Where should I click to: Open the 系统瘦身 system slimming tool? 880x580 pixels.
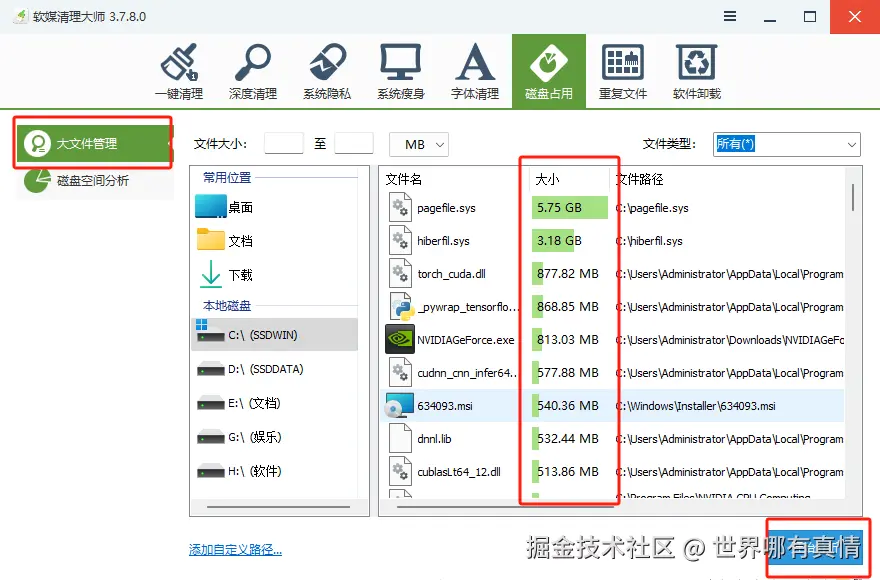[x=401, y=71]
